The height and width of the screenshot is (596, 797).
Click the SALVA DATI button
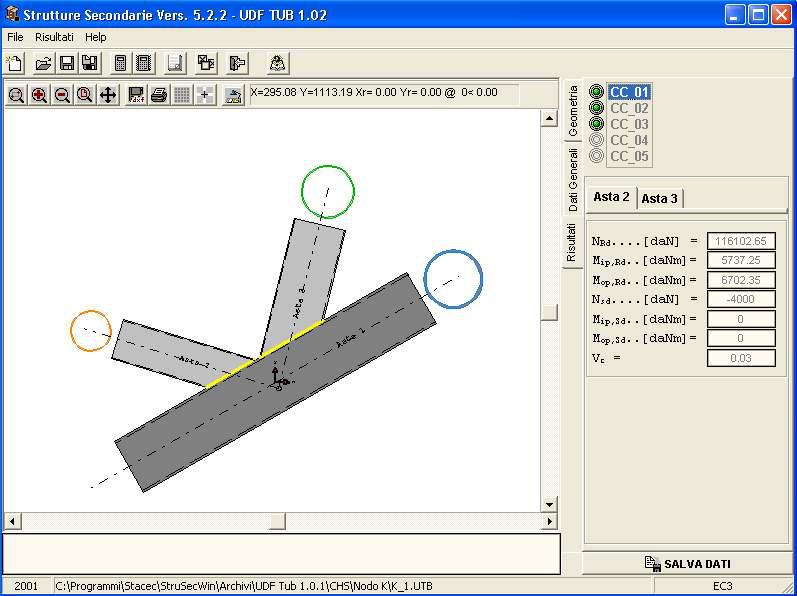tap(688, 564)
